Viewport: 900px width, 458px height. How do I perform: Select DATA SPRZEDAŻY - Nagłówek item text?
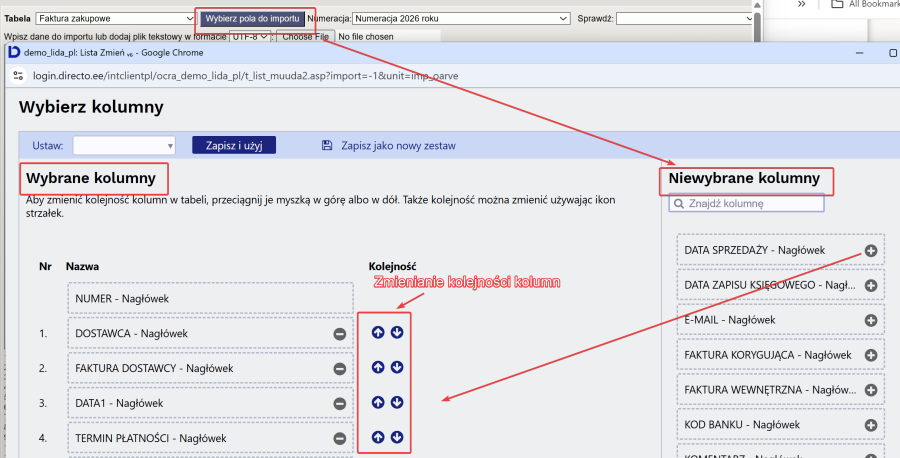pyautogui.click(x=755, y=250)
